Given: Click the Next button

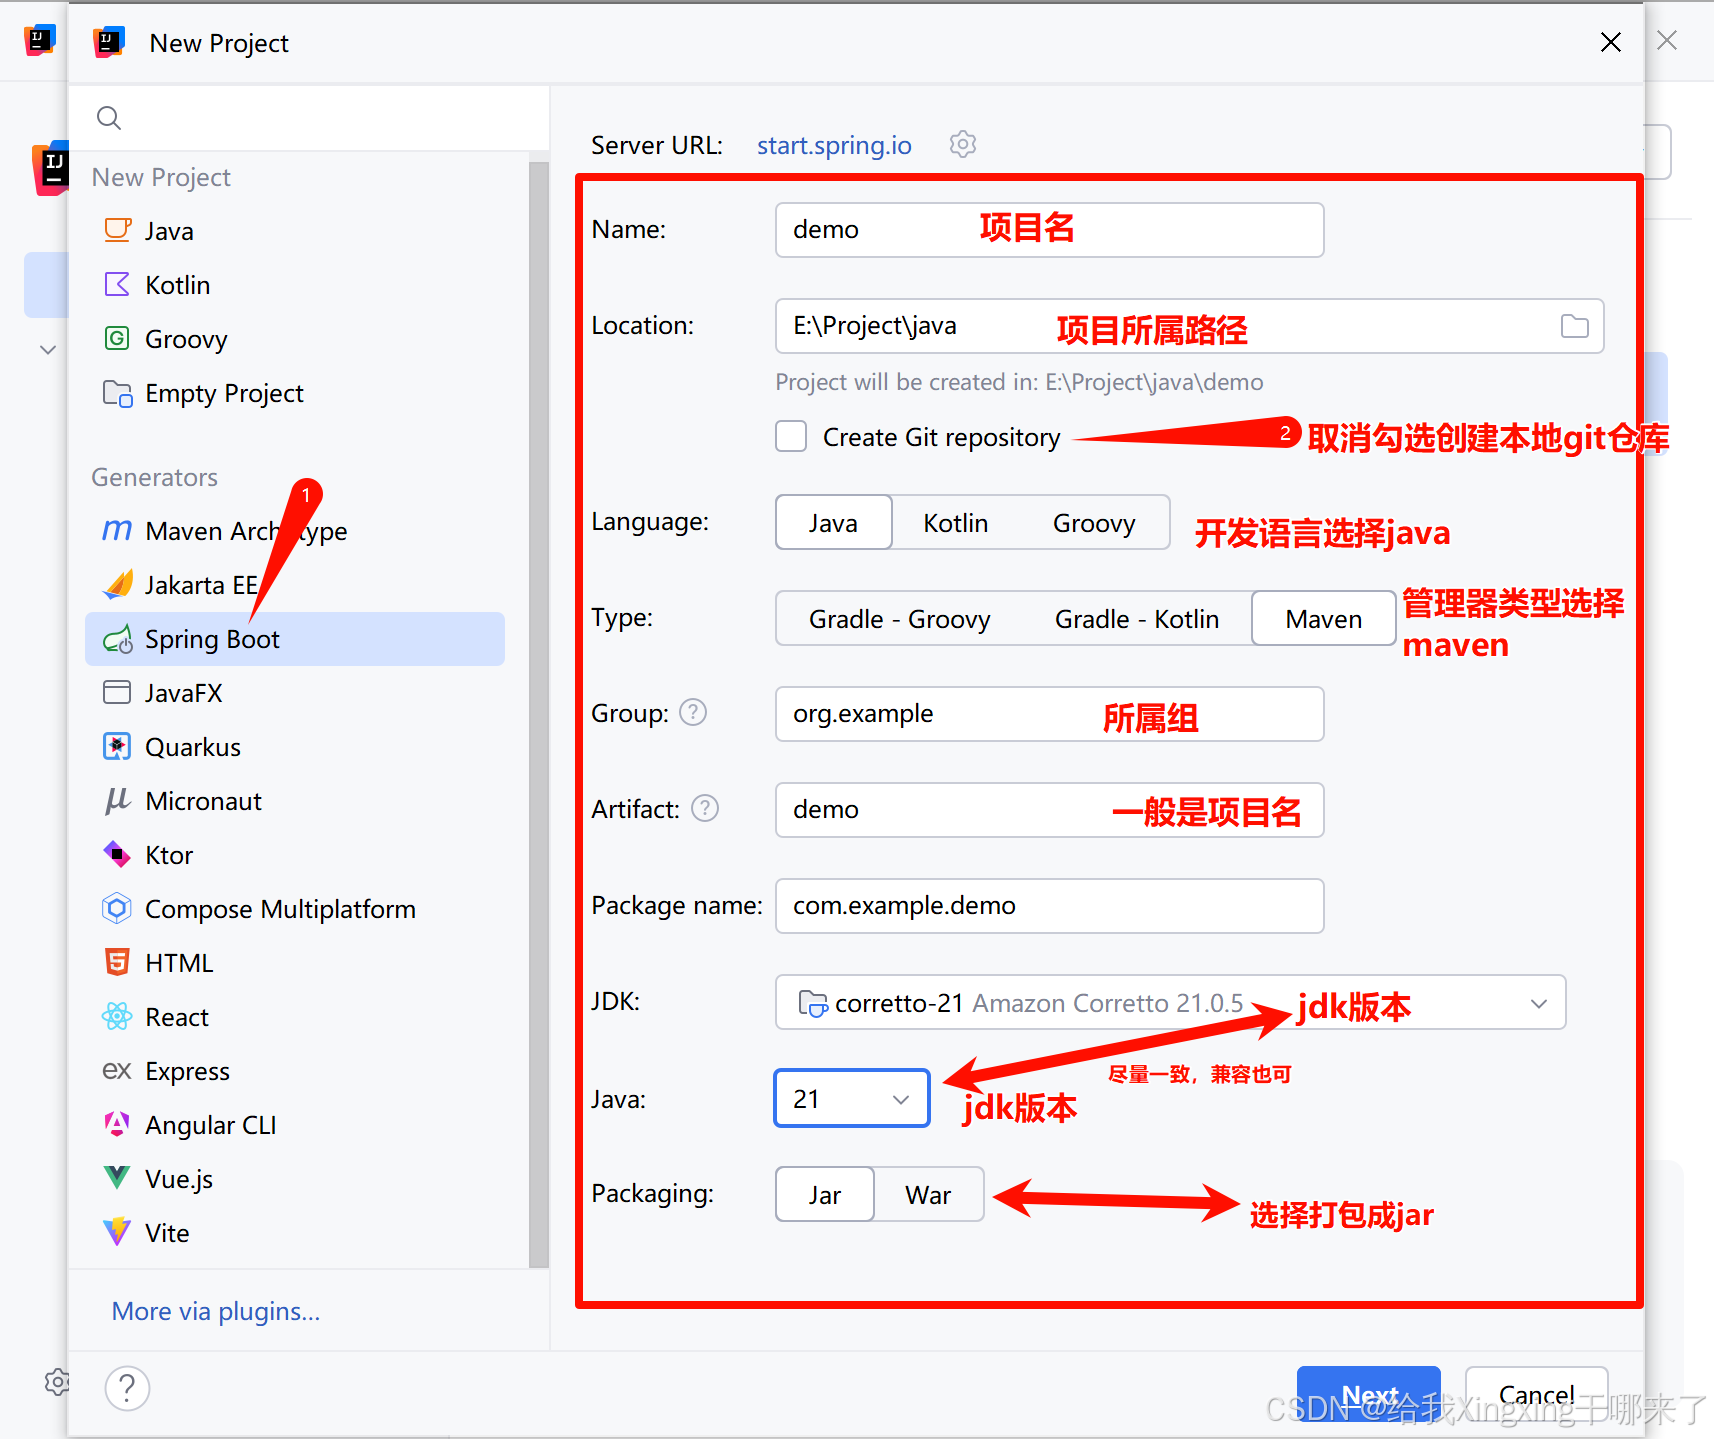Looking at the screenshot, I should 1368,1394.
